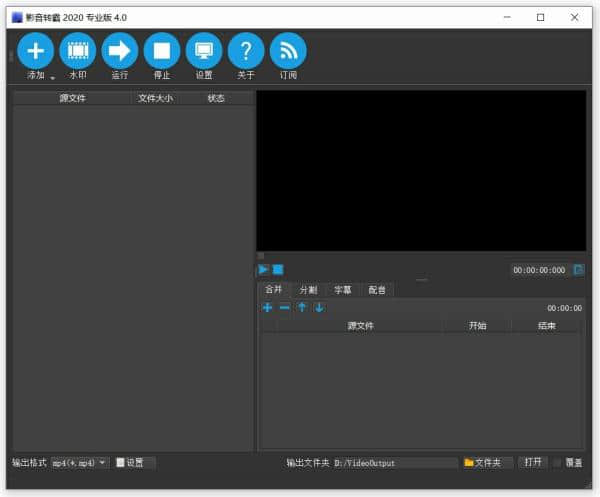Image resolution: width=600 pixels, height=497 pixels.
Task: Click the 打开 open button
Action: [x=534, y=463]
